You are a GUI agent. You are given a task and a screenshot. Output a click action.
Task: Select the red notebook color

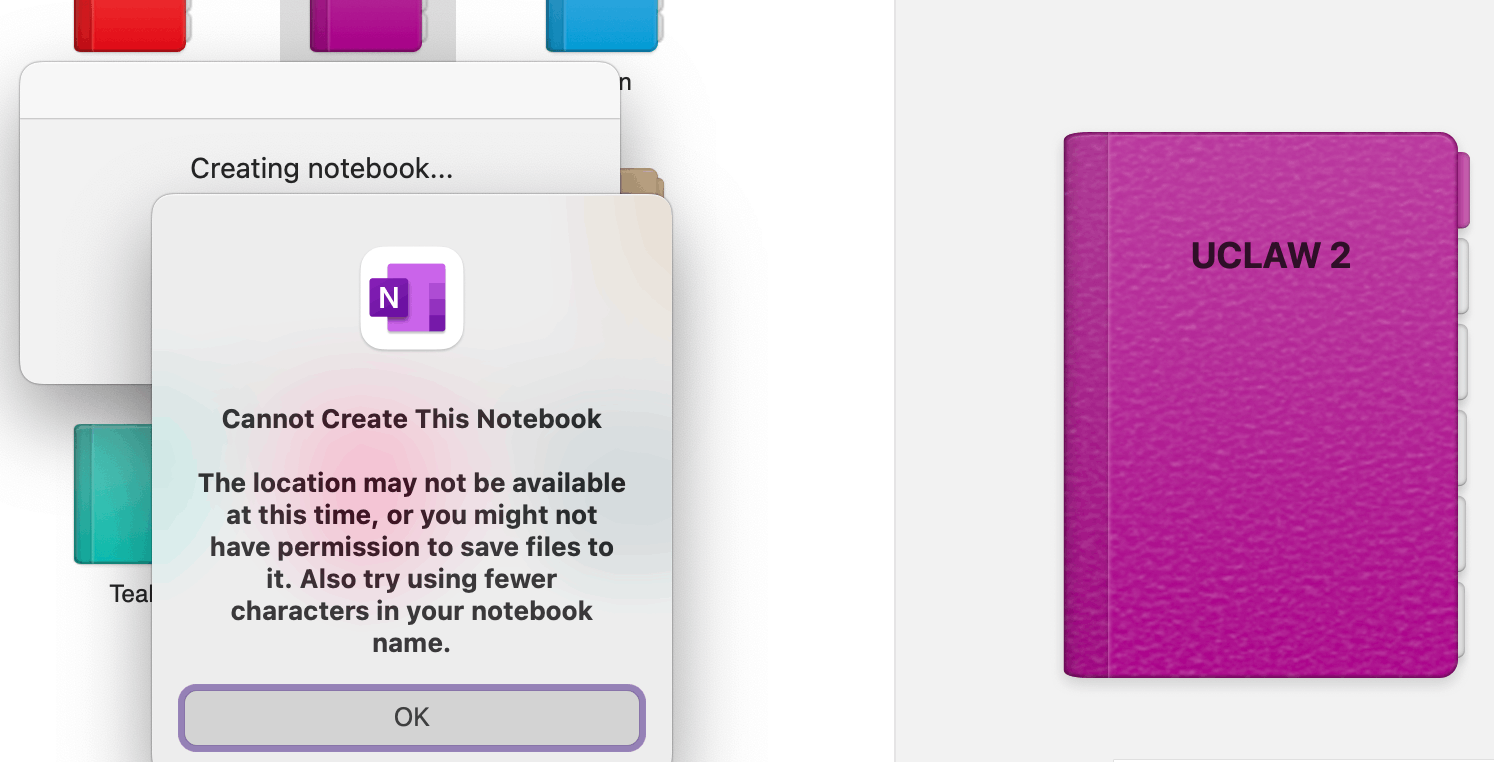point(131,25)
